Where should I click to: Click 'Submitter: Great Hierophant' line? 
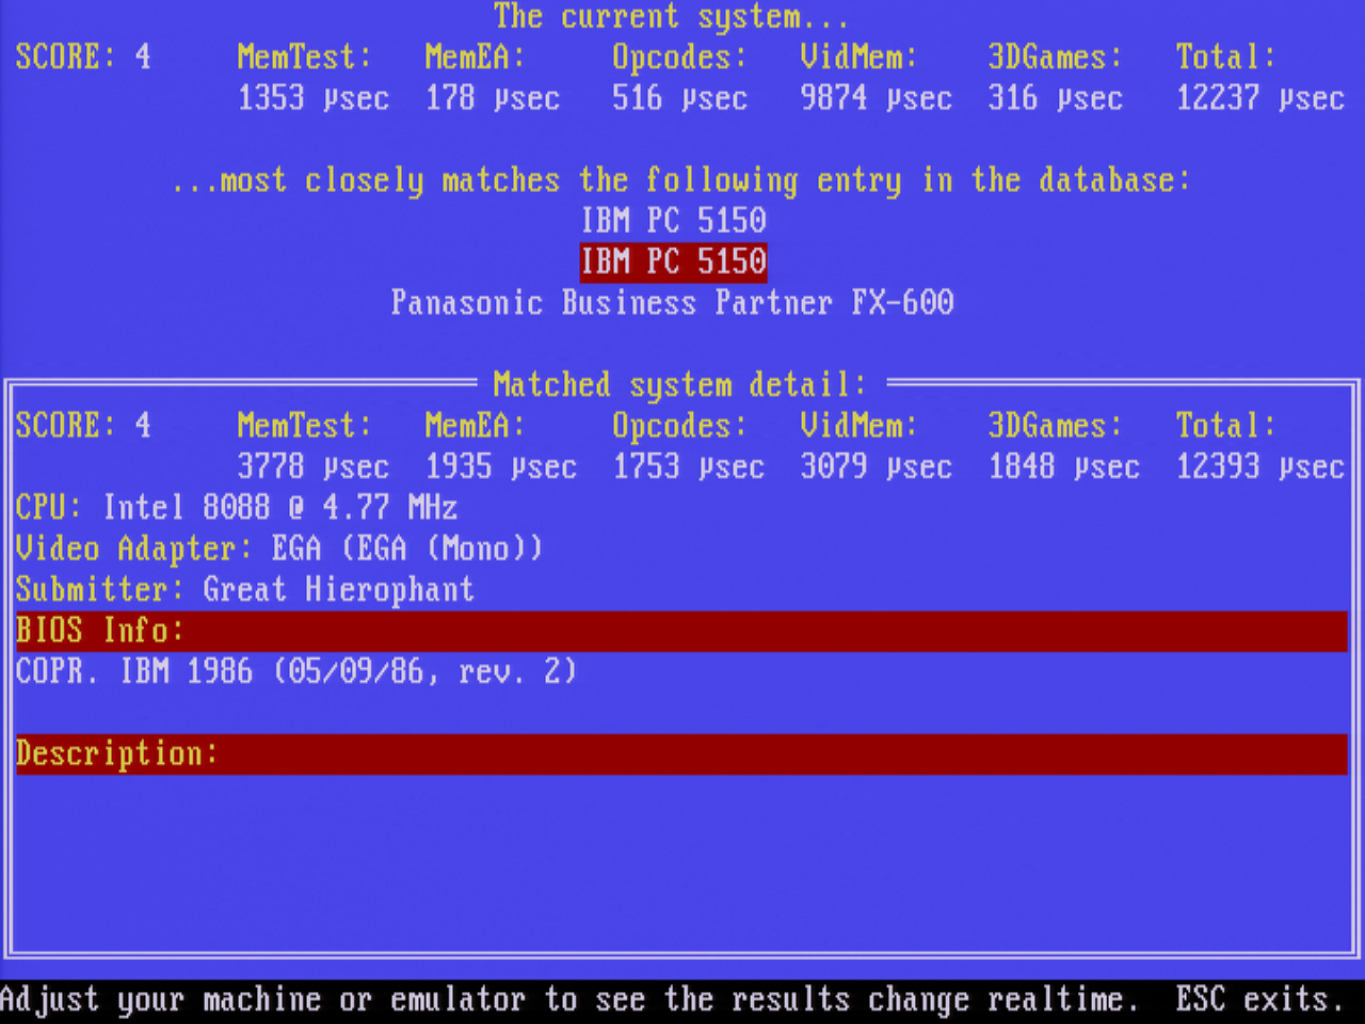click(245, 590)
